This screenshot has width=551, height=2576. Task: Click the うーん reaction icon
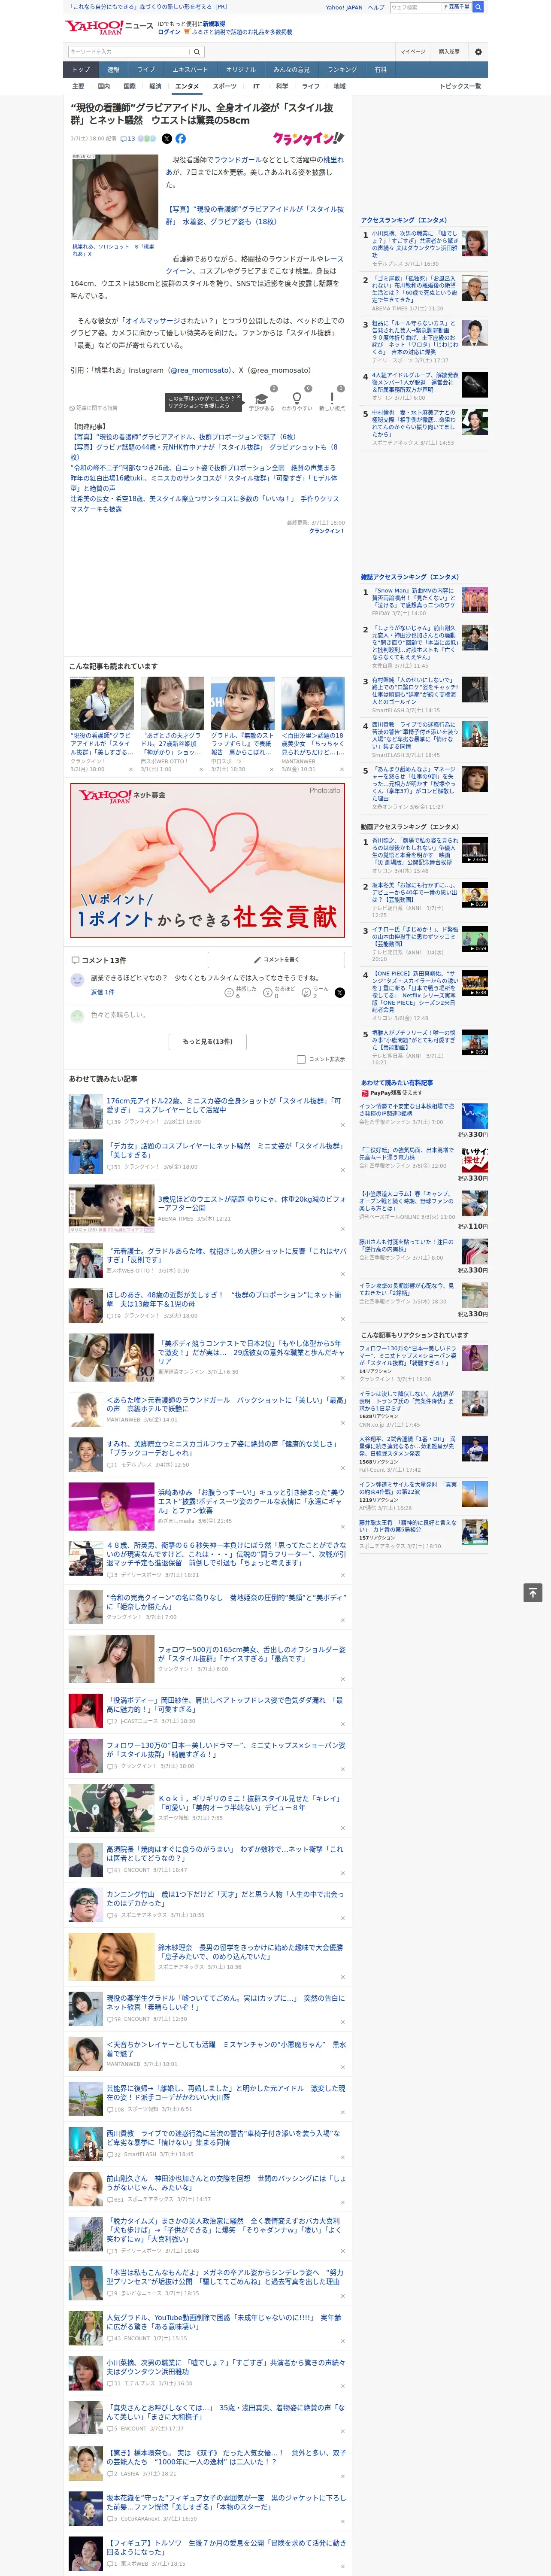[306, 993]
